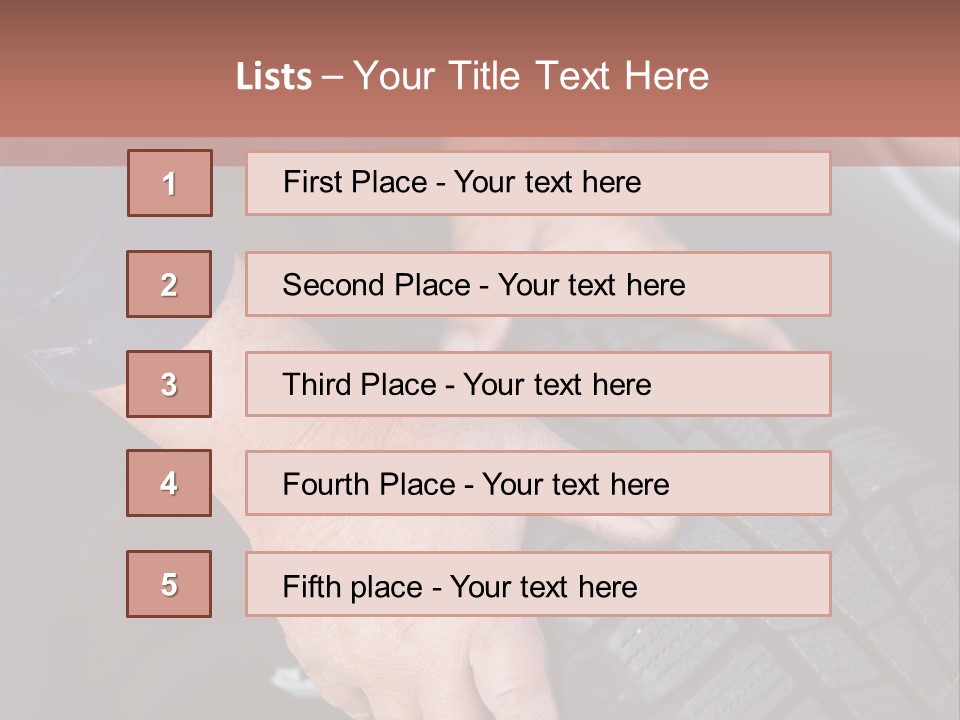This screenshot has height=720, width=960.
Task: Click the words 'First Place'
Action: click(355, 182)
